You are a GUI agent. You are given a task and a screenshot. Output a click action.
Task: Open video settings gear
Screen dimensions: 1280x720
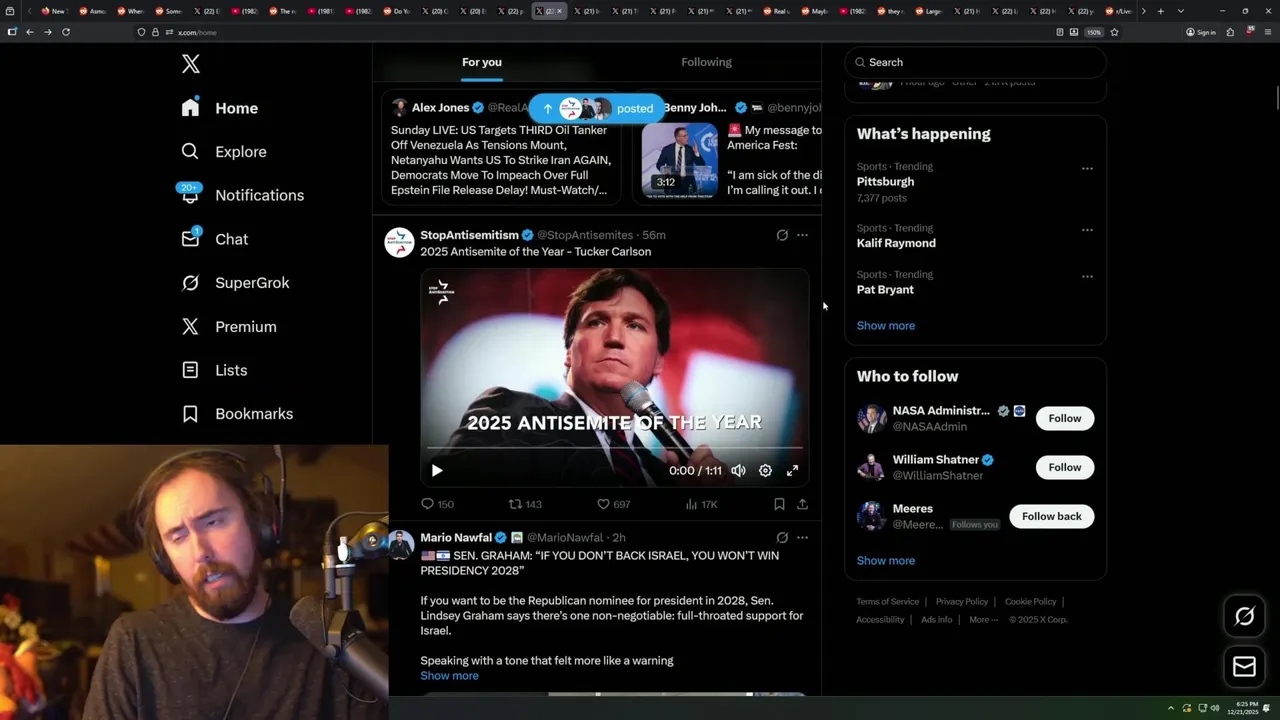pyautogui.click(x=765, y=470)
